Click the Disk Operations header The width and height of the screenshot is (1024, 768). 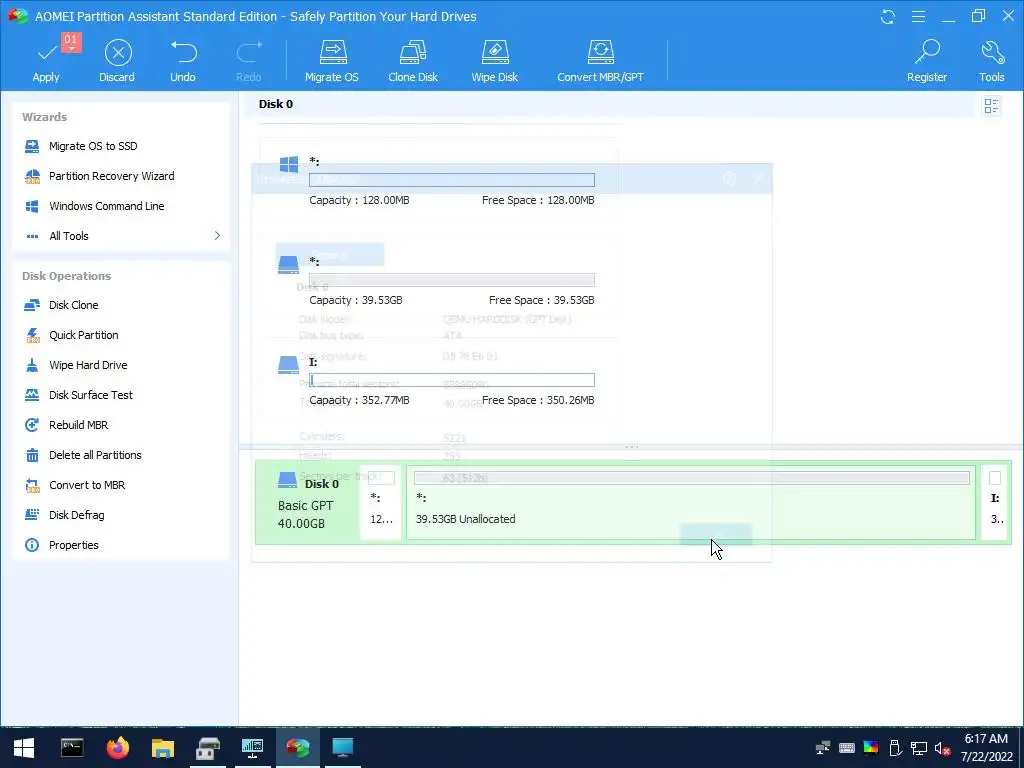pyautogui.click(x=67, y=276)
